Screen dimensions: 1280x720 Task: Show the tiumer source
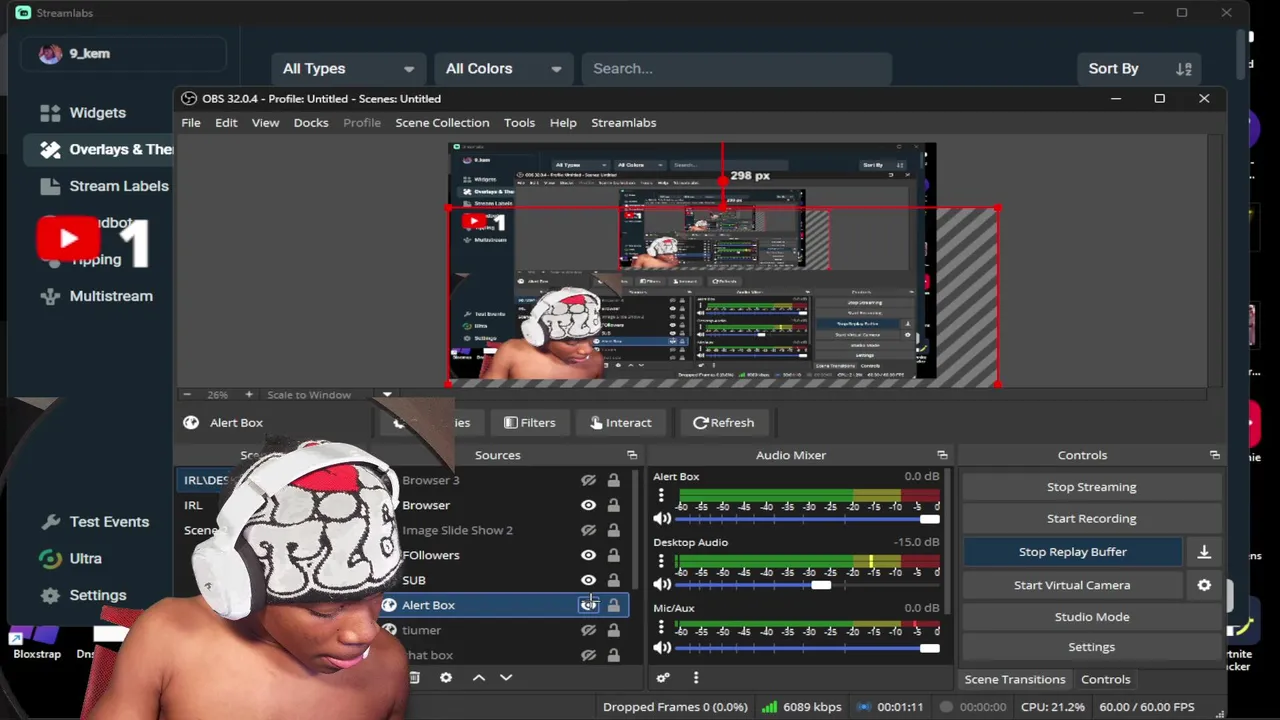point(588,631)
